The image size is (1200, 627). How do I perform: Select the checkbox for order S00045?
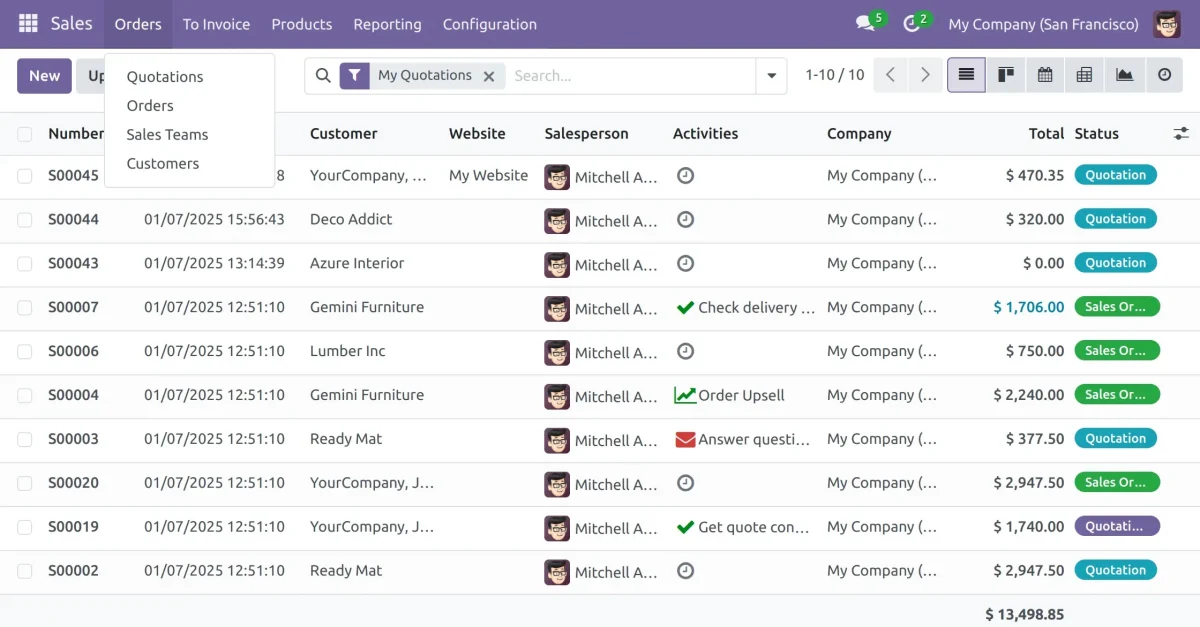coord(25,176)
